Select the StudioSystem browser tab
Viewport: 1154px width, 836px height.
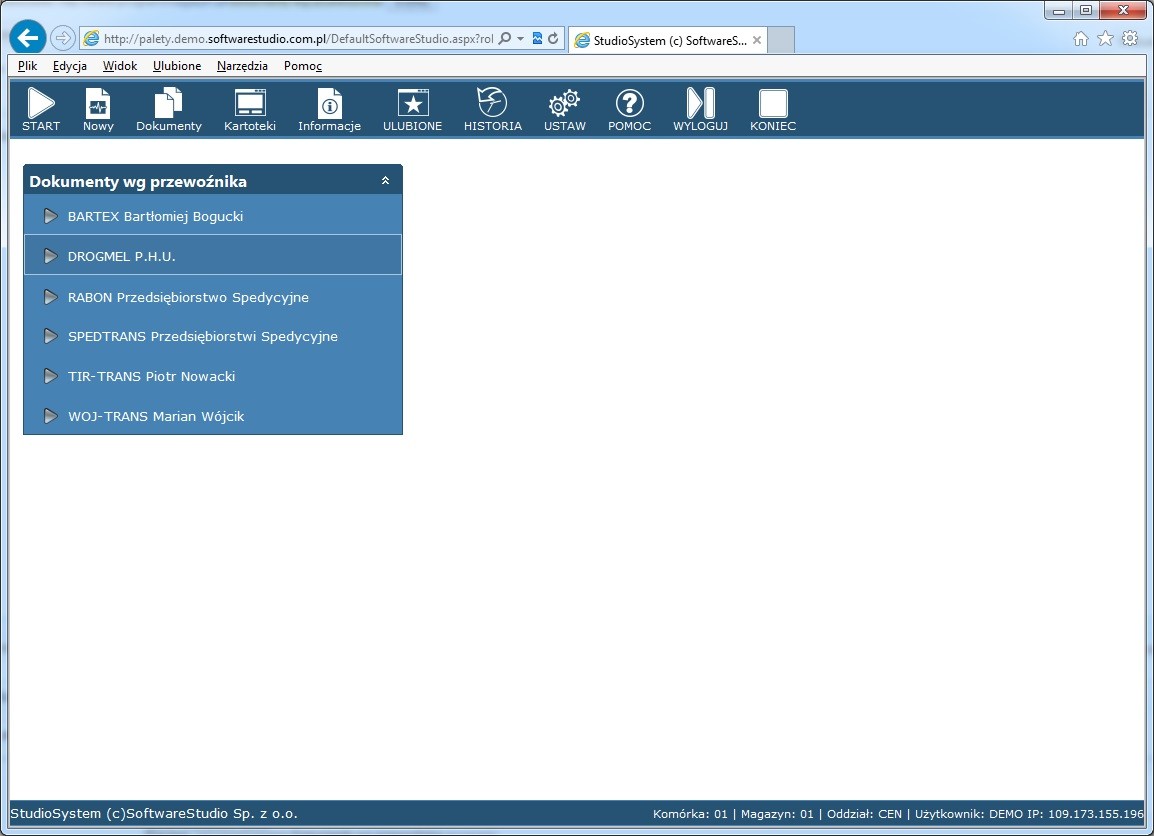[668, 40]
